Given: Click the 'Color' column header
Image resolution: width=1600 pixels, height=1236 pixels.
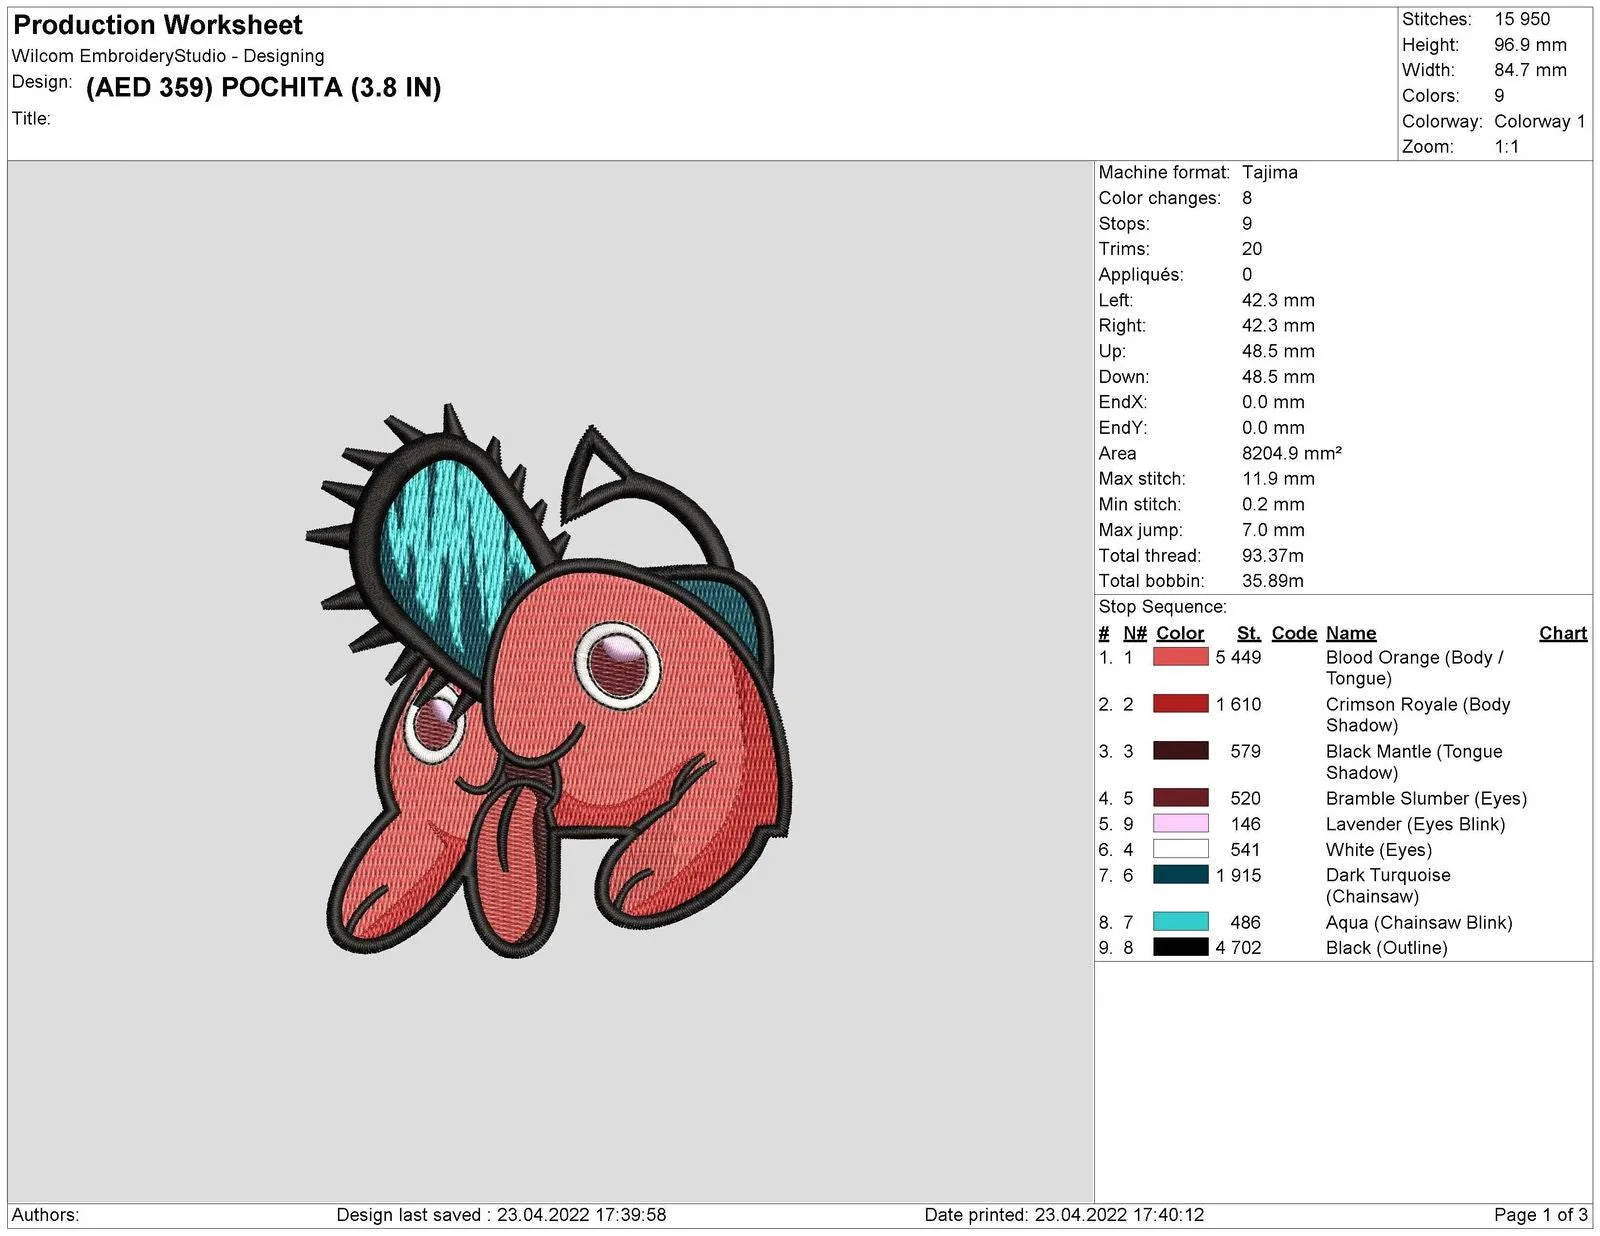Looking at the screenshot, I should pyautogui.click(x=1180, y=633).
